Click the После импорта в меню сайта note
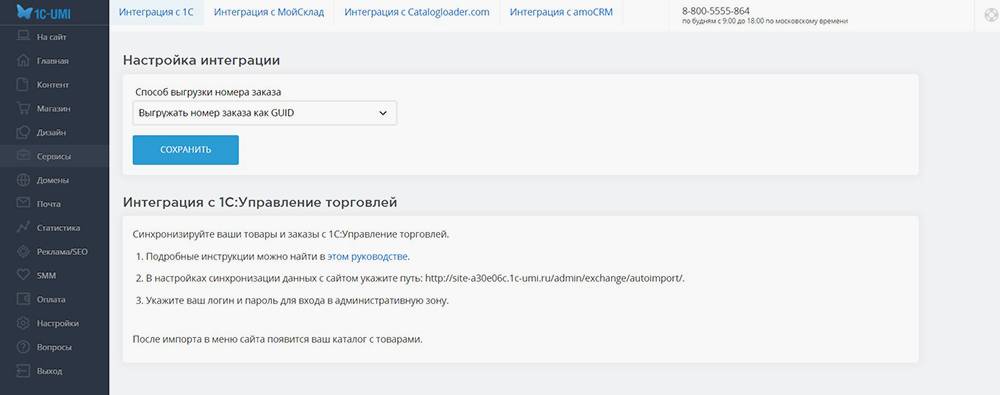The height and width of the screenshot is (395, 1000). coord(277,339)
